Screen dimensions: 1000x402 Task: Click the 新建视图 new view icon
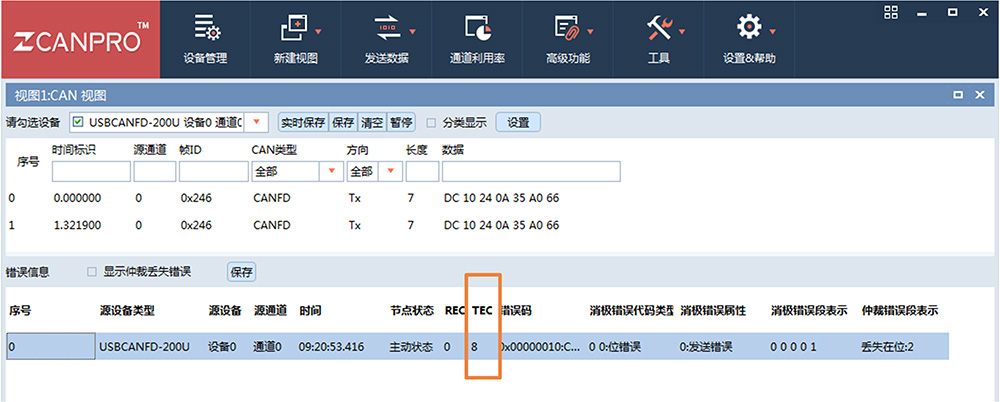[295, 28]
